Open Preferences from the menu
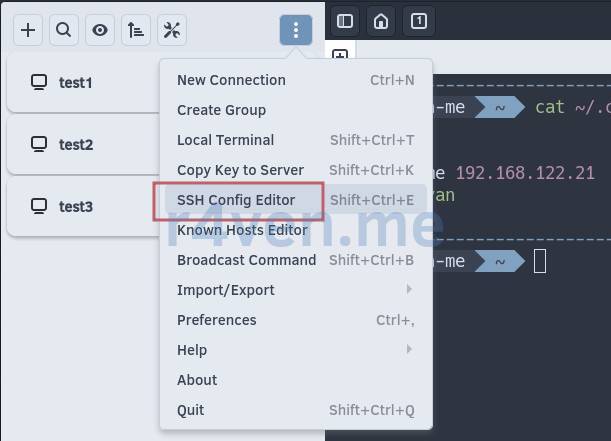 click(217, 320)
